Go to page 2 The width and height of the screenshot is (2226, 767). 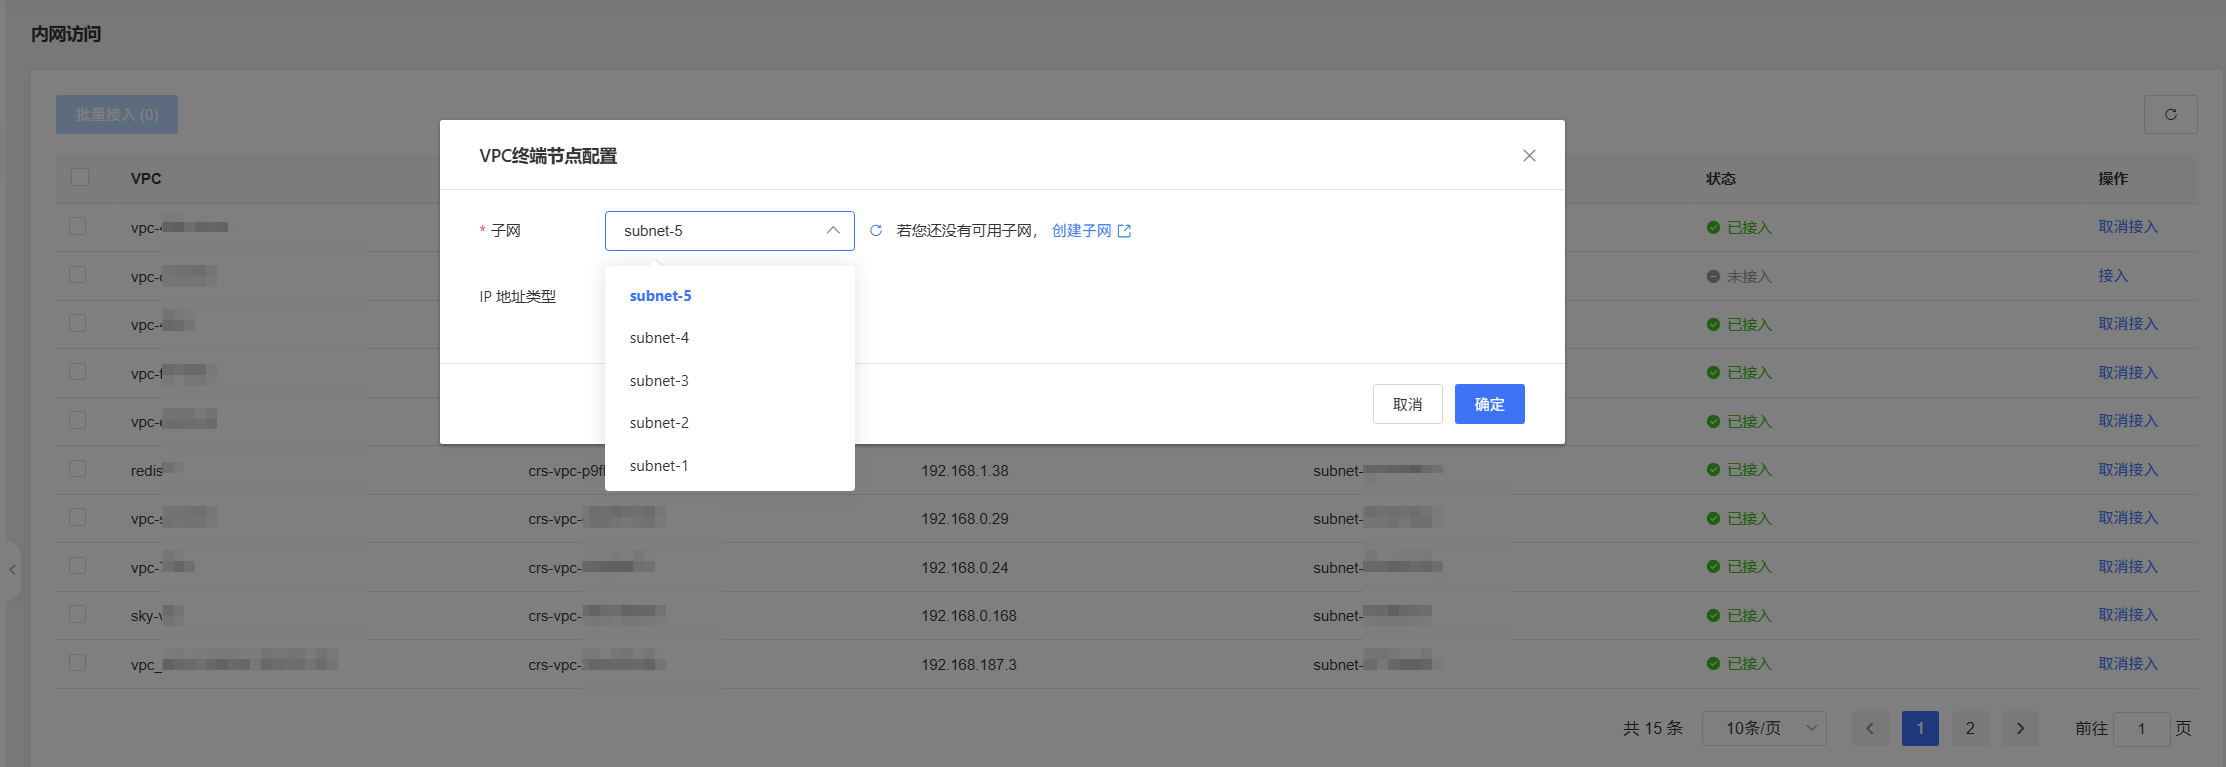tap(1970, 728)
